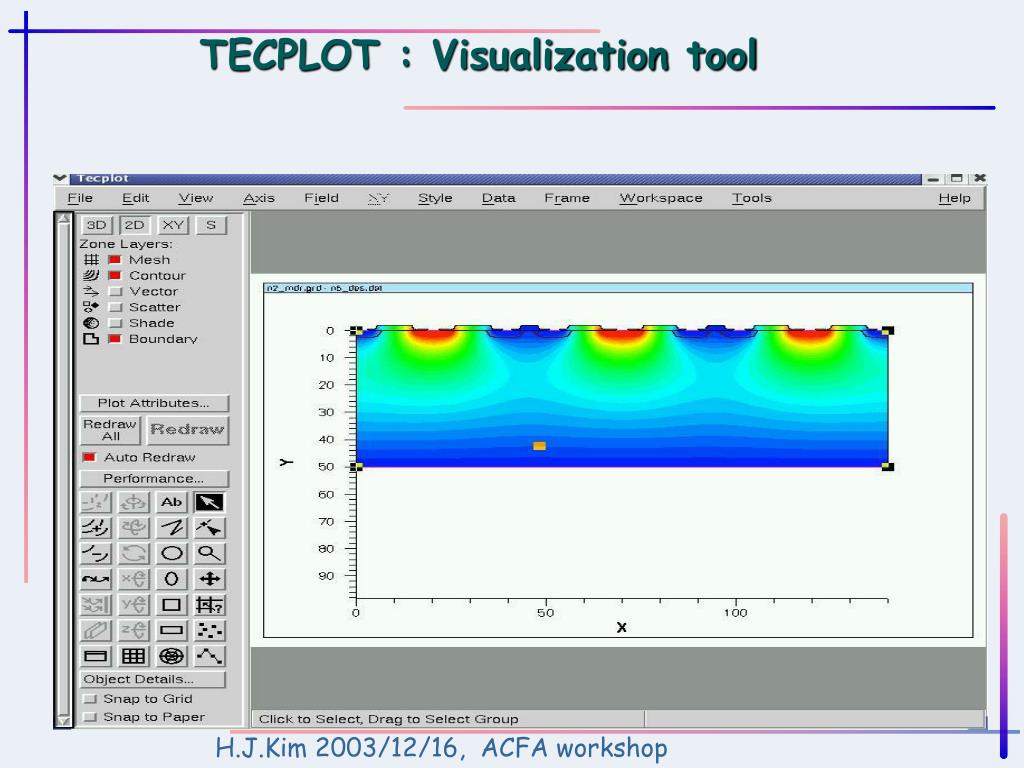Click the grayed contour-add tool icon
The image size is (1024, 768).
[x=95, y=502]
